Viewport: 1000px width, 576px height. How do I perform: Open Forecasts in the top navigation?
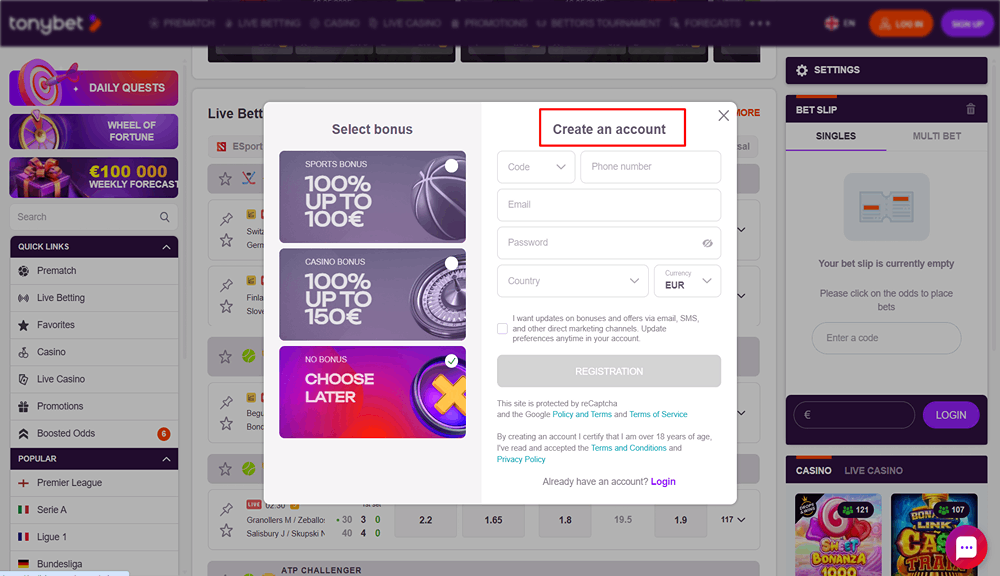coord(705,24)
